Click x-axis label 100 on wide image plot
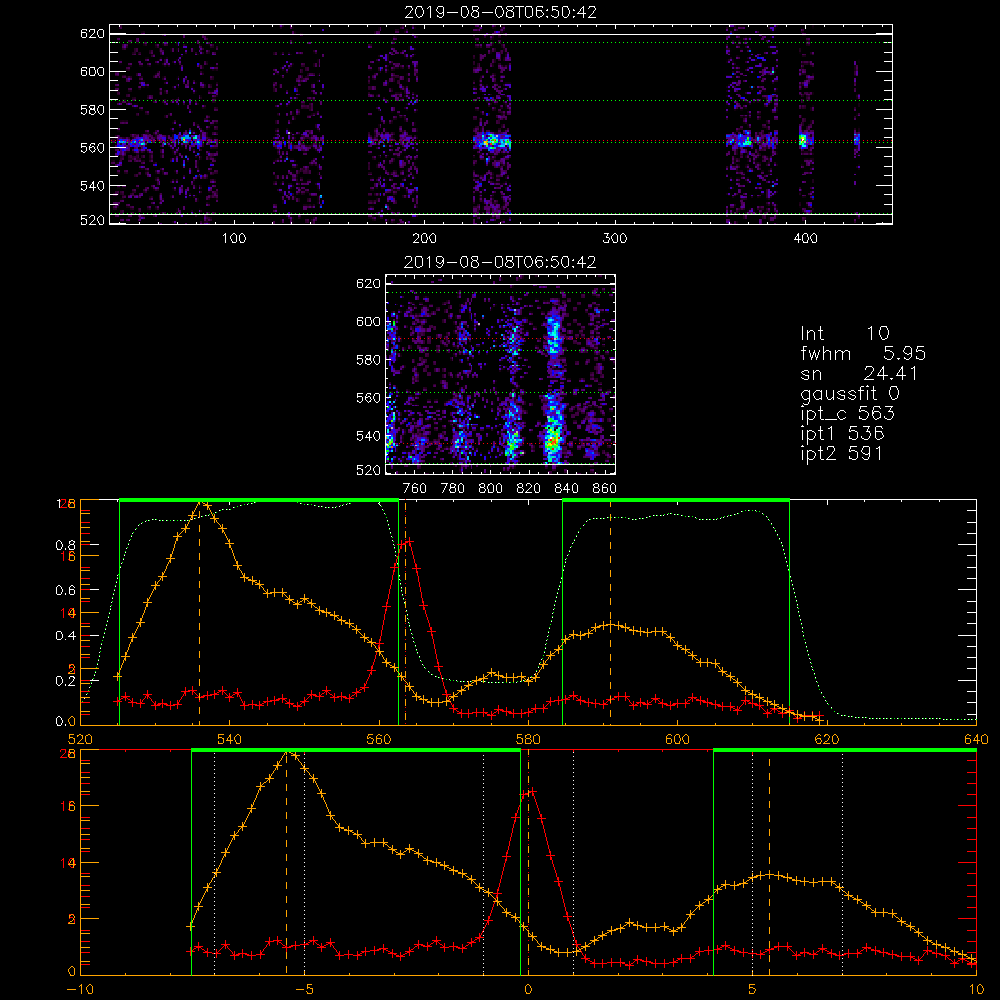This screenshot has height=1000, width=1000. [234, 239]
